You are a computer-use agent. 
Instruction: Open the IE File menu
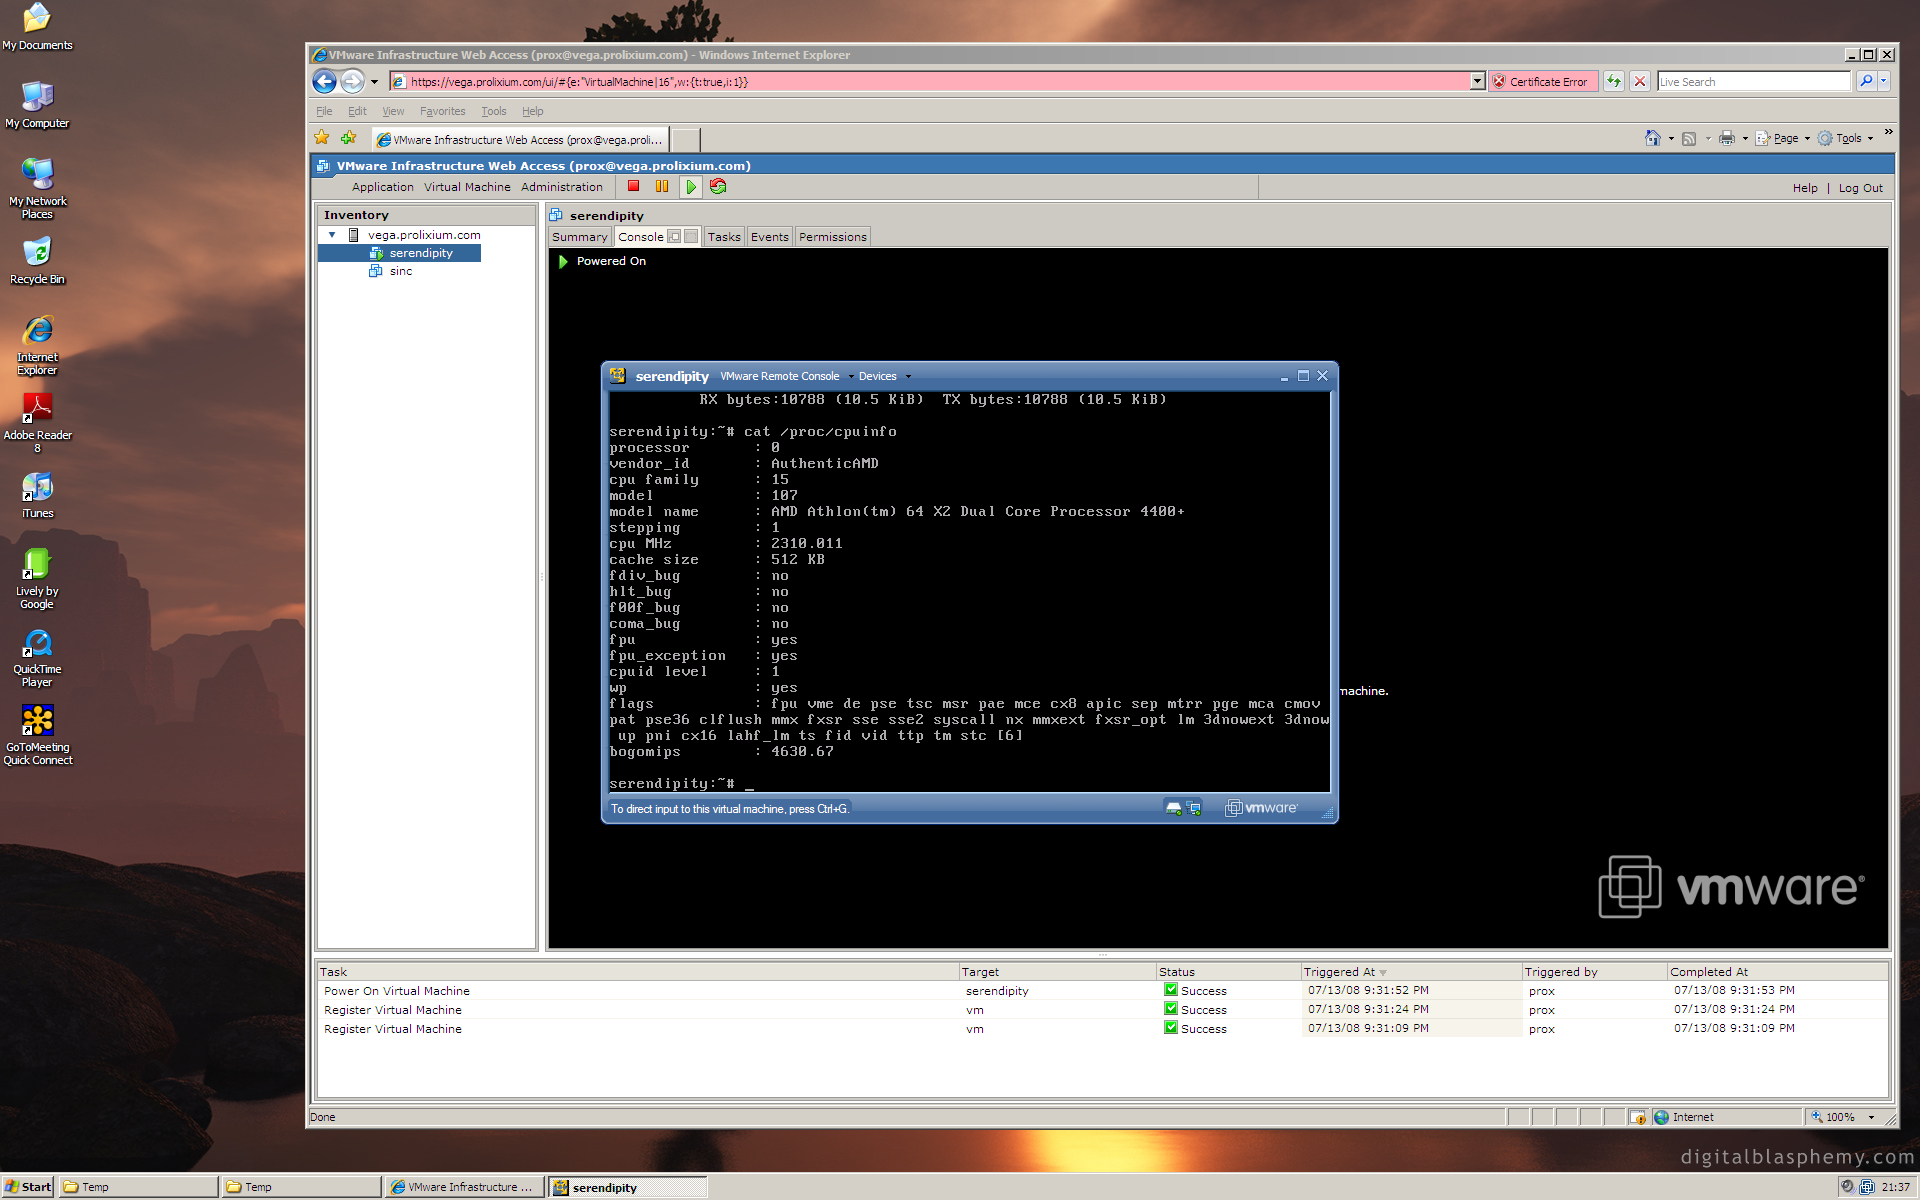324,111
